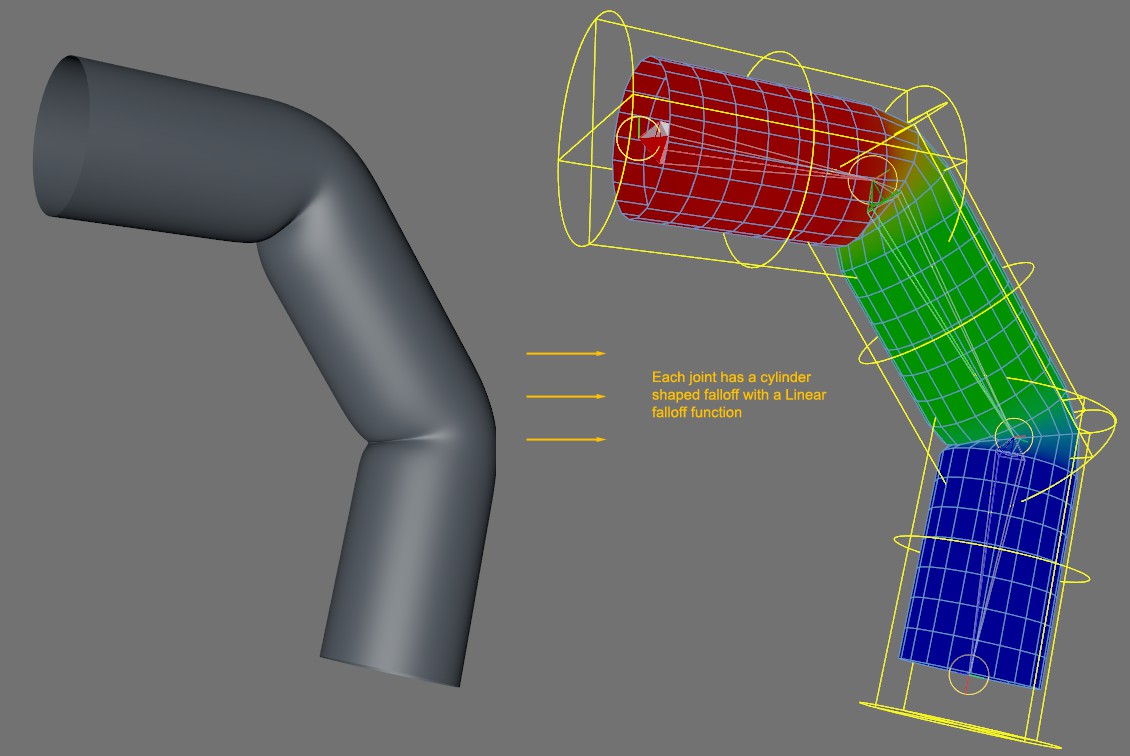The width and height of the screenshot is (1130, 756).
Task: Click the bottom orange arrow
Action: [x=566, y=439]
